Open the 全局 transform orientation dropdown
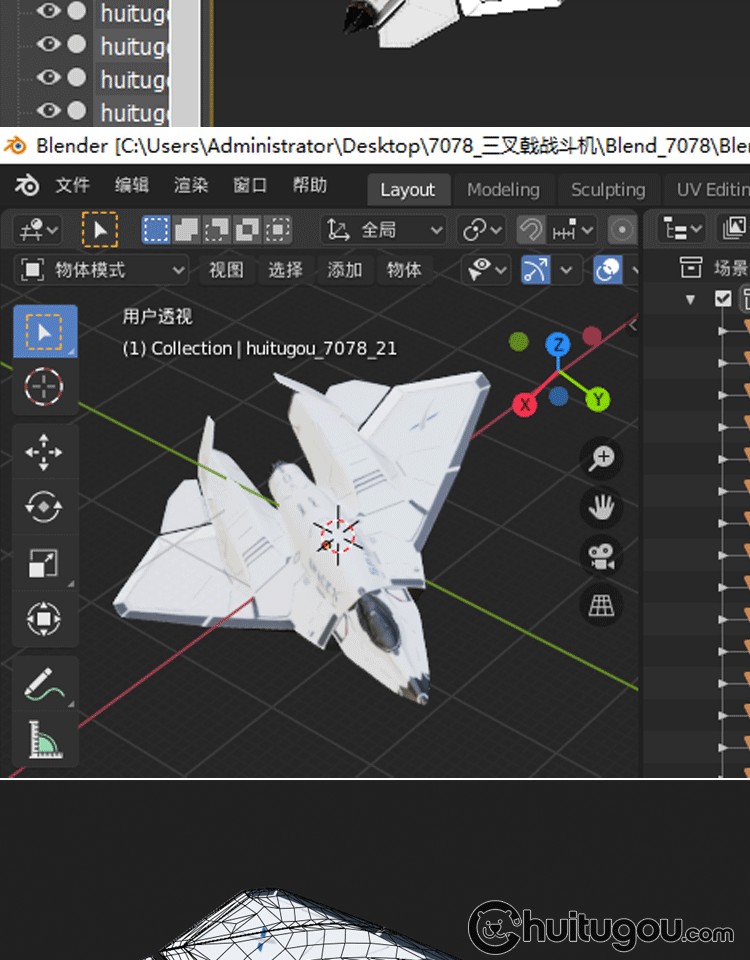The width and height of the screenshot is (750, 960). (x=384, y=230)
